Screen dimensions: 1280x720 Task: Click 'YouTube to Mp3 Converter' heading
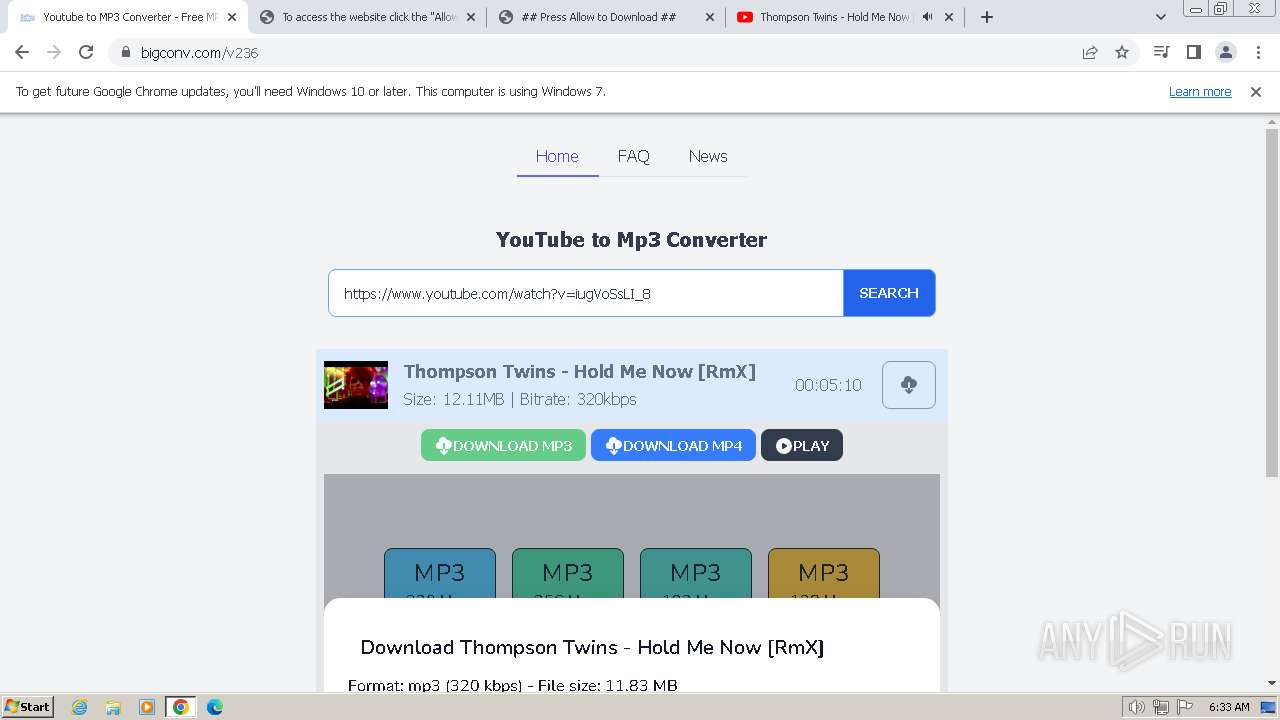pyautogui.click(x=632, y=239)
